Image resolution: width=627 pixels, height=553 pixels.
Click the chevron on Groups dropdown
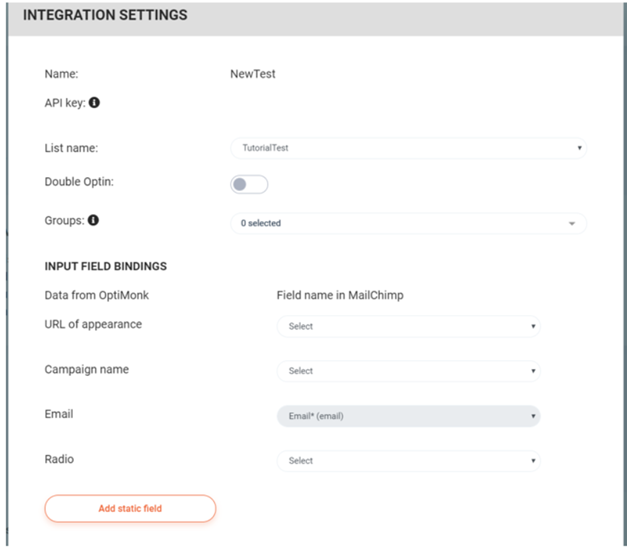pos(572,224)
